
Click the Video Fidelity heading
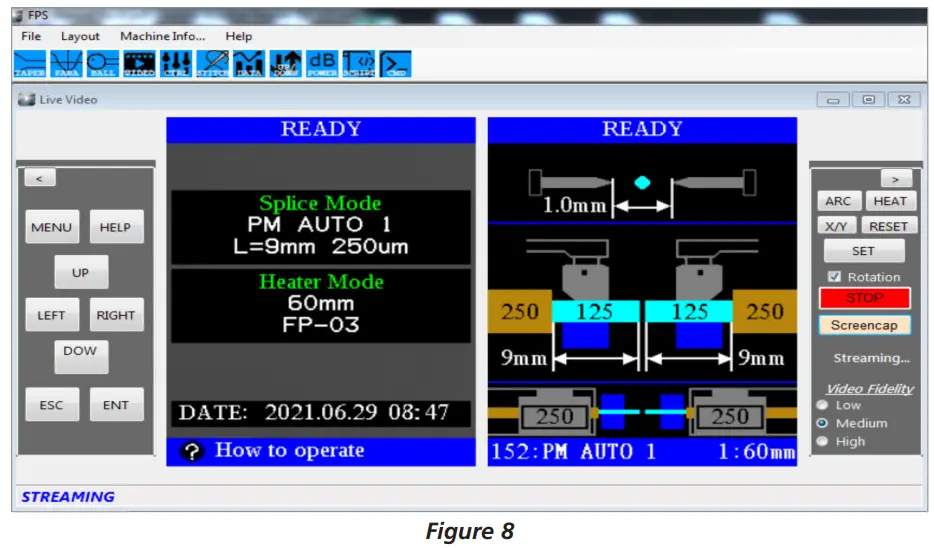870,388
